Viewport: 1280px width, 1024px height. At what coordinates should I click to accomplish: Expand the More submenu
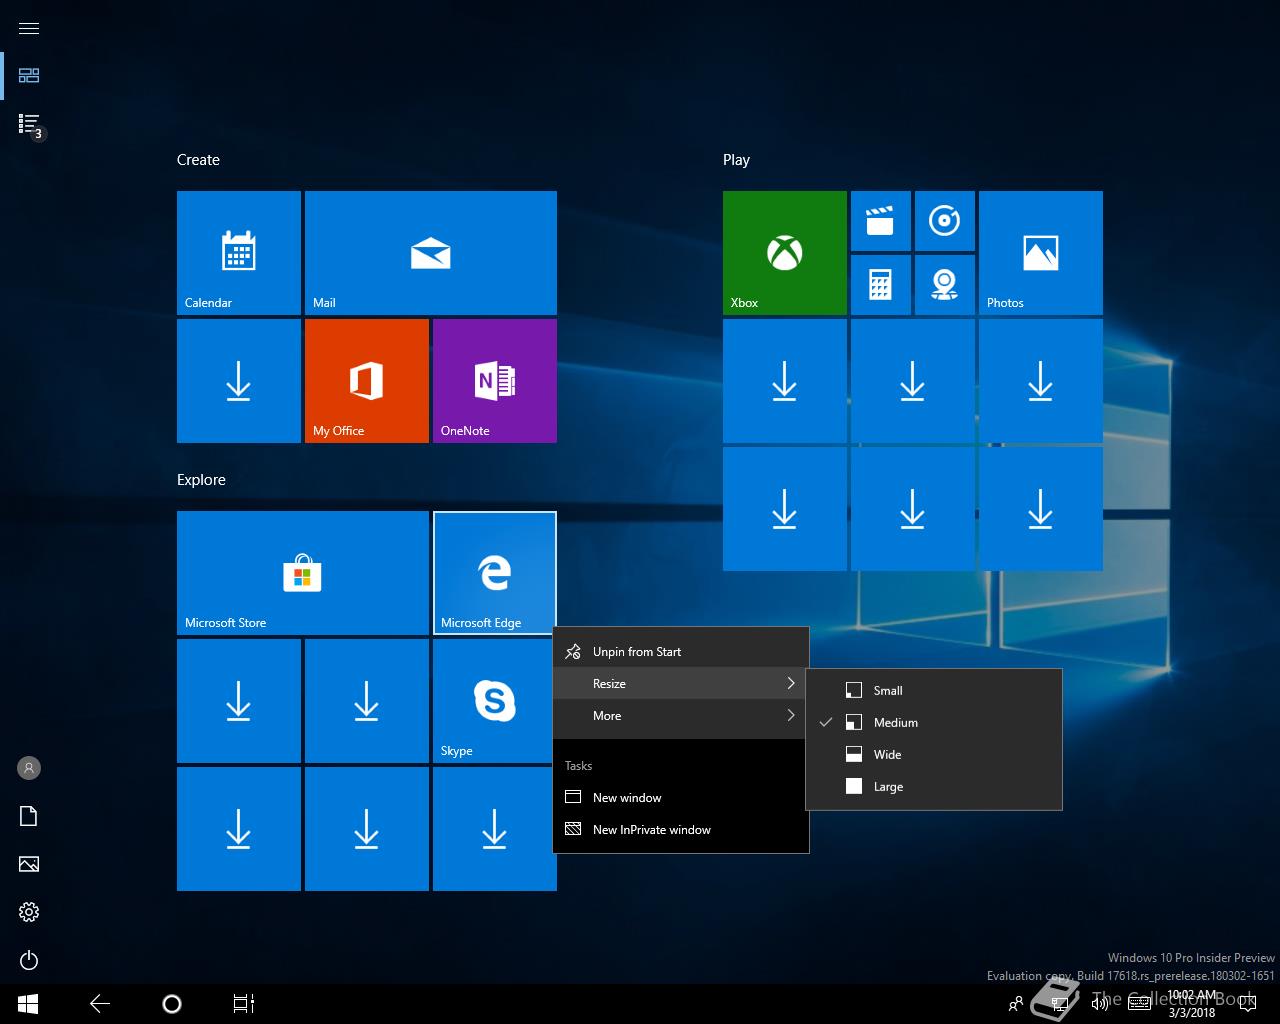click(680, 715)
